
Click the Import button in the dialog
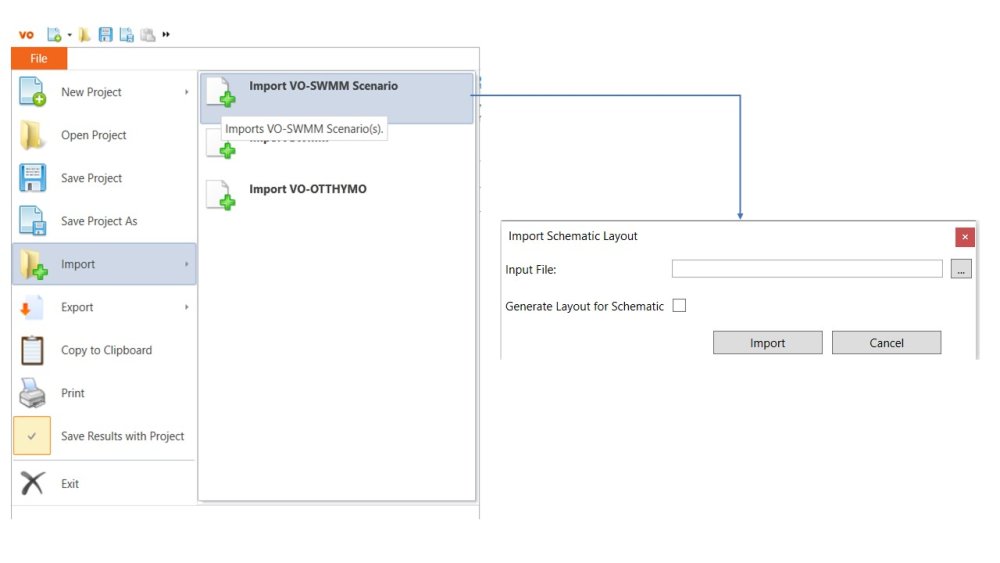point(767,343)
